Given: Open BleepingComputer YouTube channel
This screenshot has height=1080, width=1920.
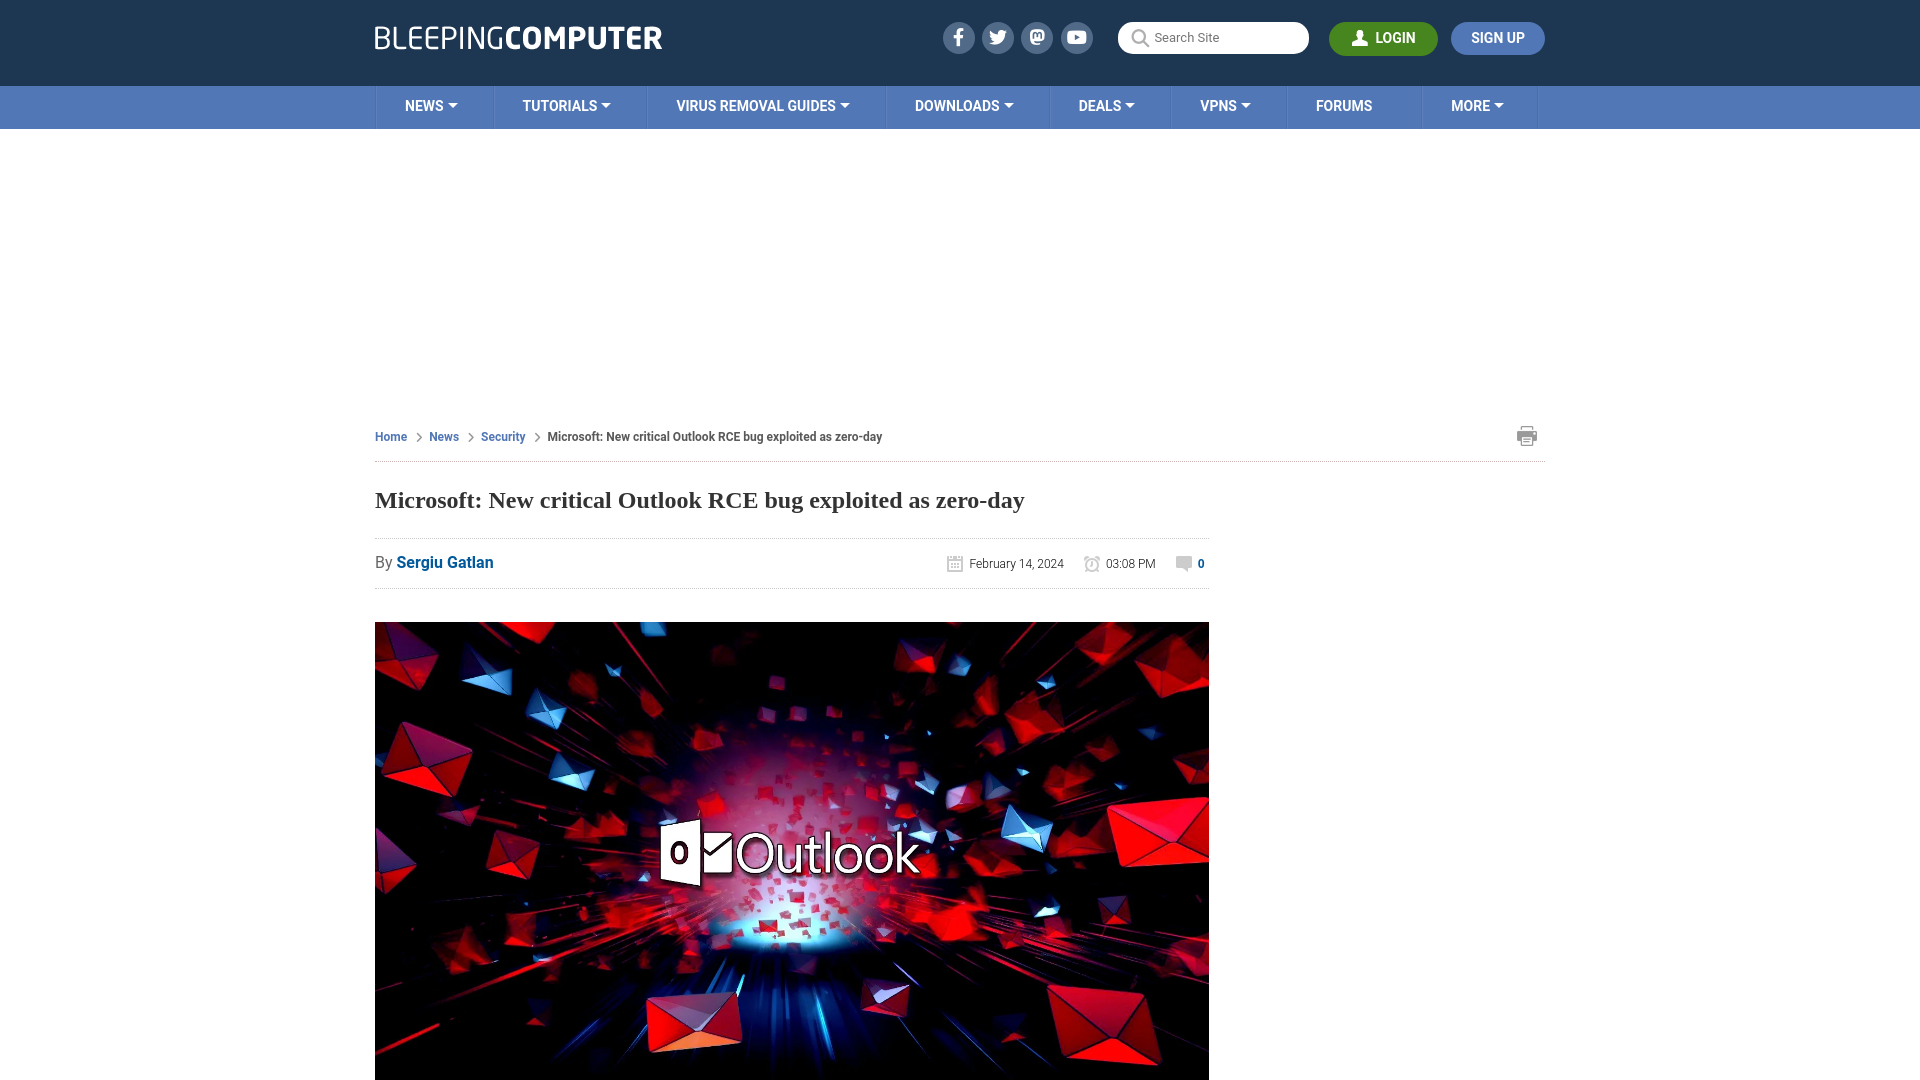Looking at the screenshot, I should [x=1077, y=37].
